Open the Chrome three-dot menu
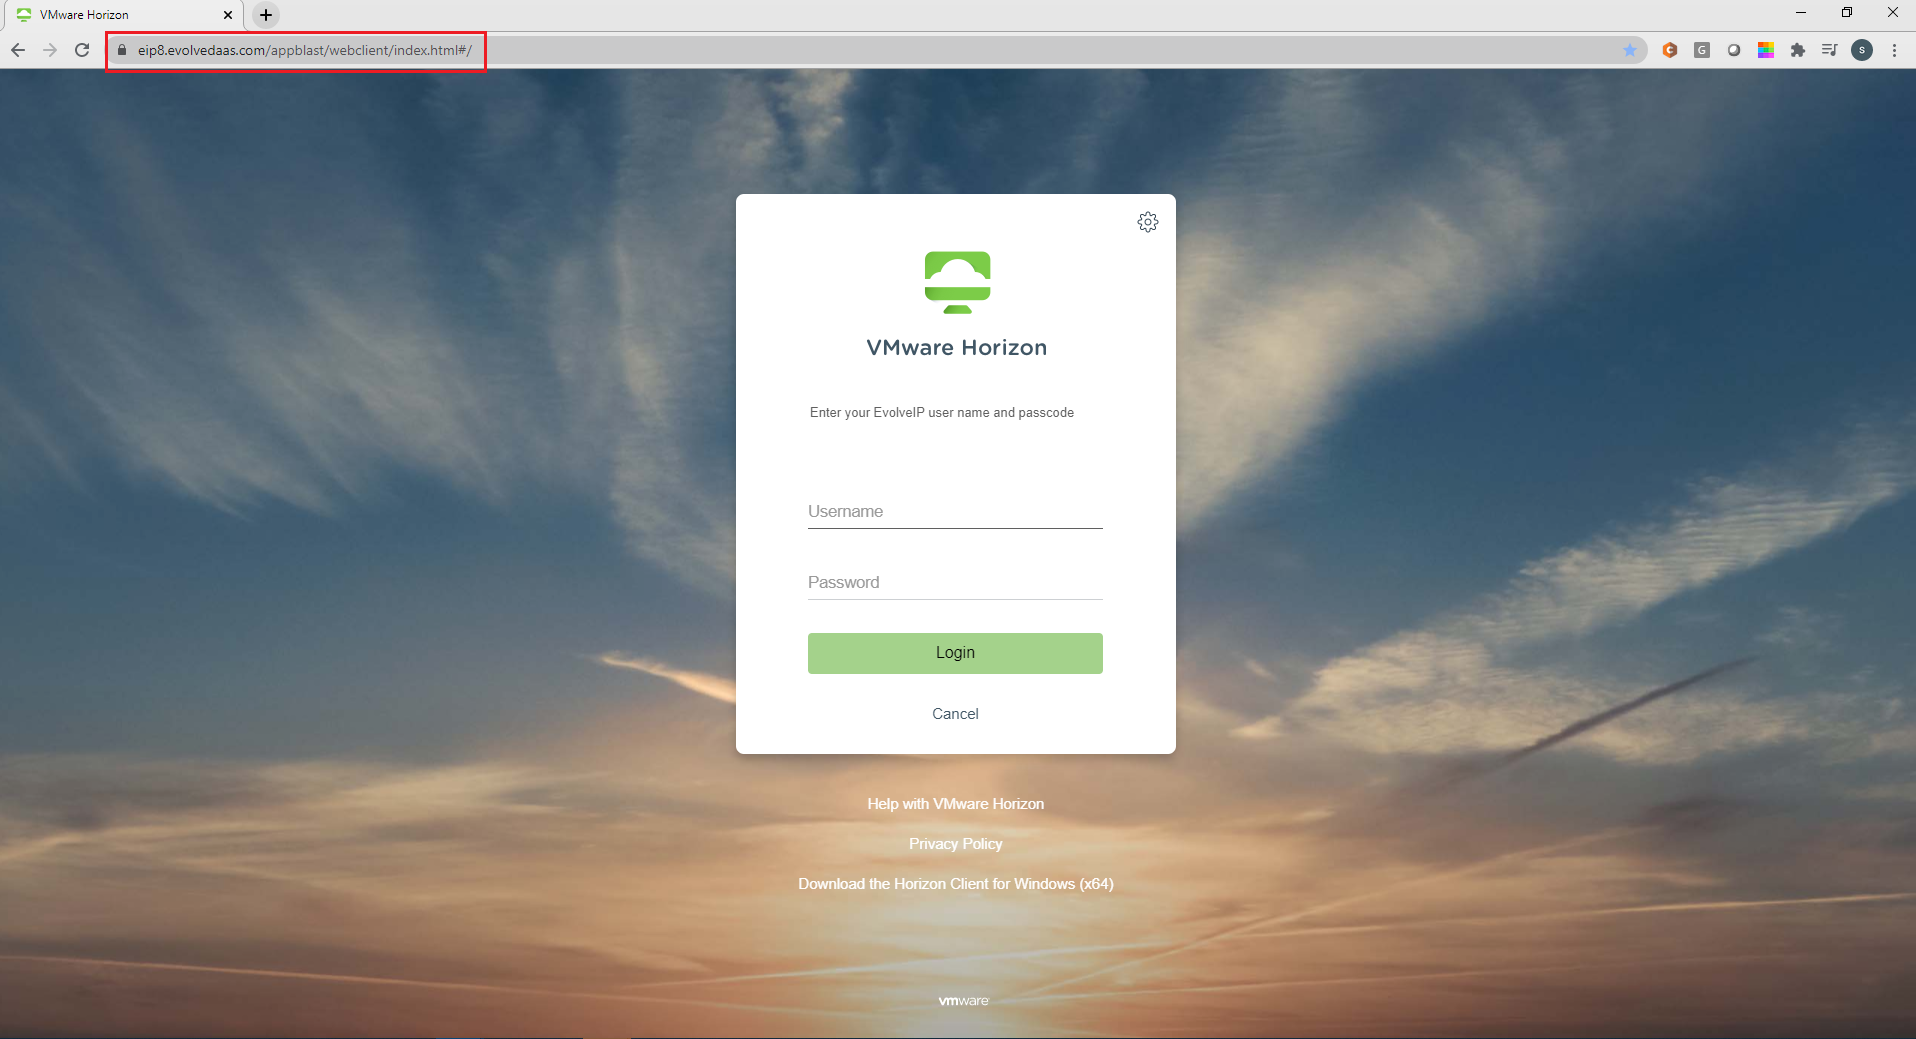The image size is (1916, 1039). [1894, 50]
